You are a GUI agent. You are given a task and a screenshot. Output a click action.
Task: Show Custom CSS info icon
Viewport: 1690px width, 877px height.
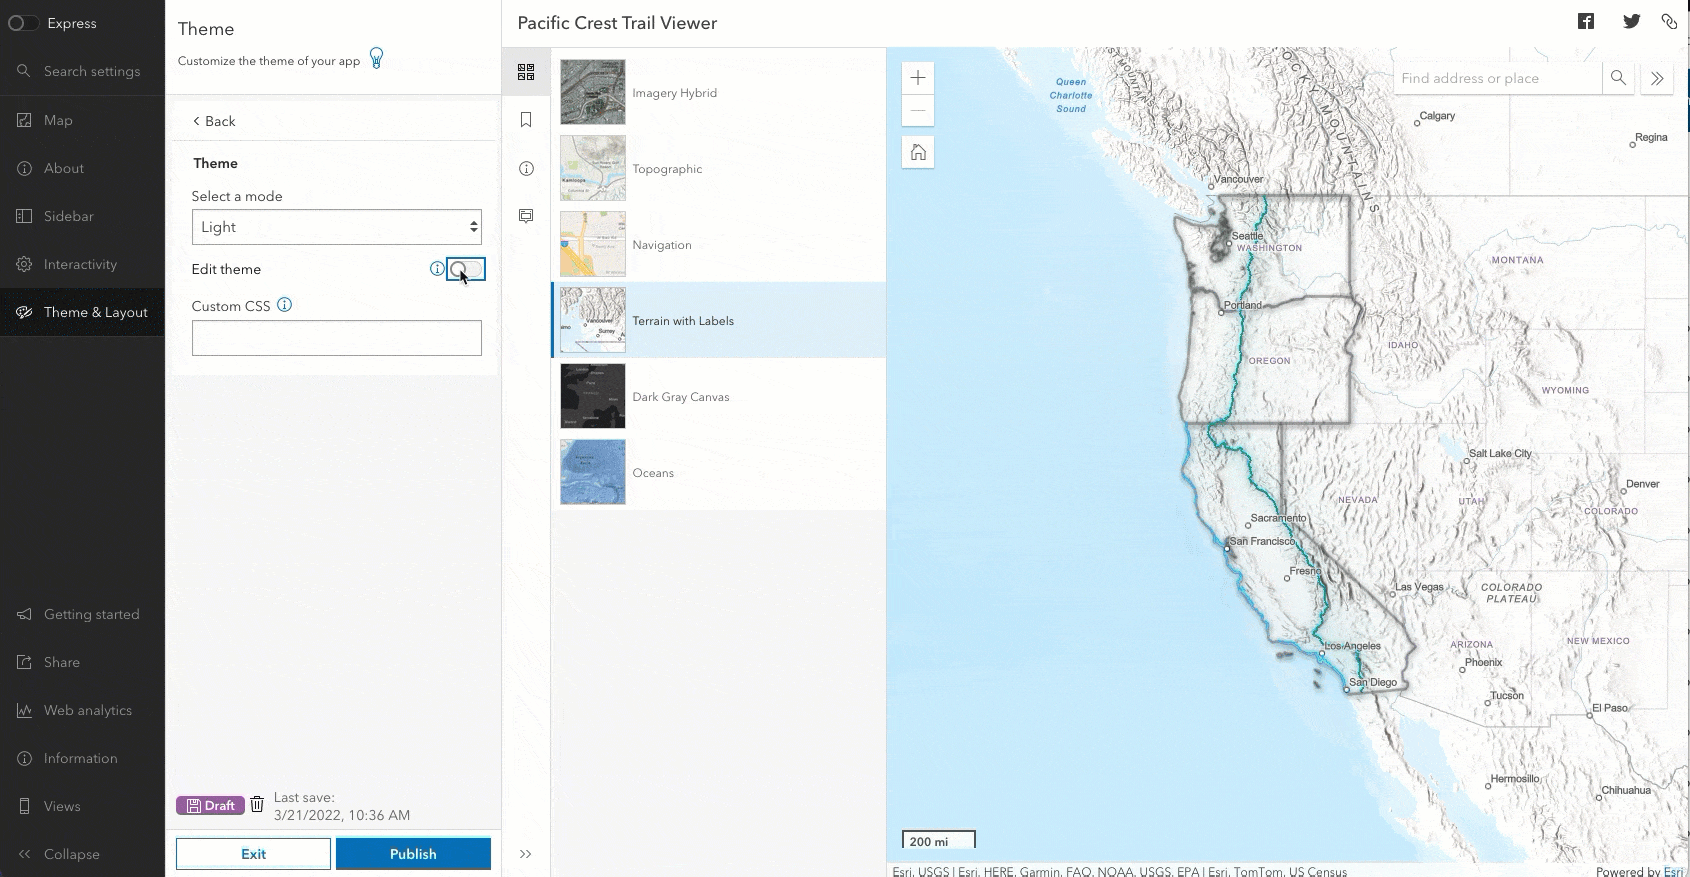coord(284,305)
